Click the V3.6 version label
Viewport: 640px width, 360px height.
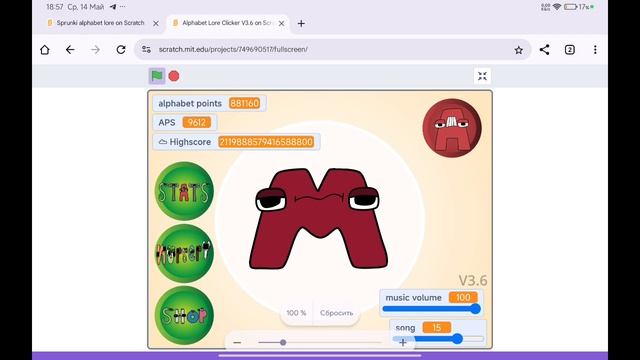coord(473,280)
